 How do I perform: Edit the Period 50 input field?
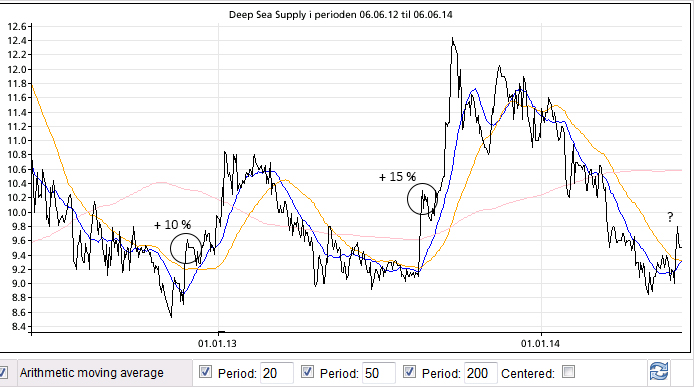point(379,373)
